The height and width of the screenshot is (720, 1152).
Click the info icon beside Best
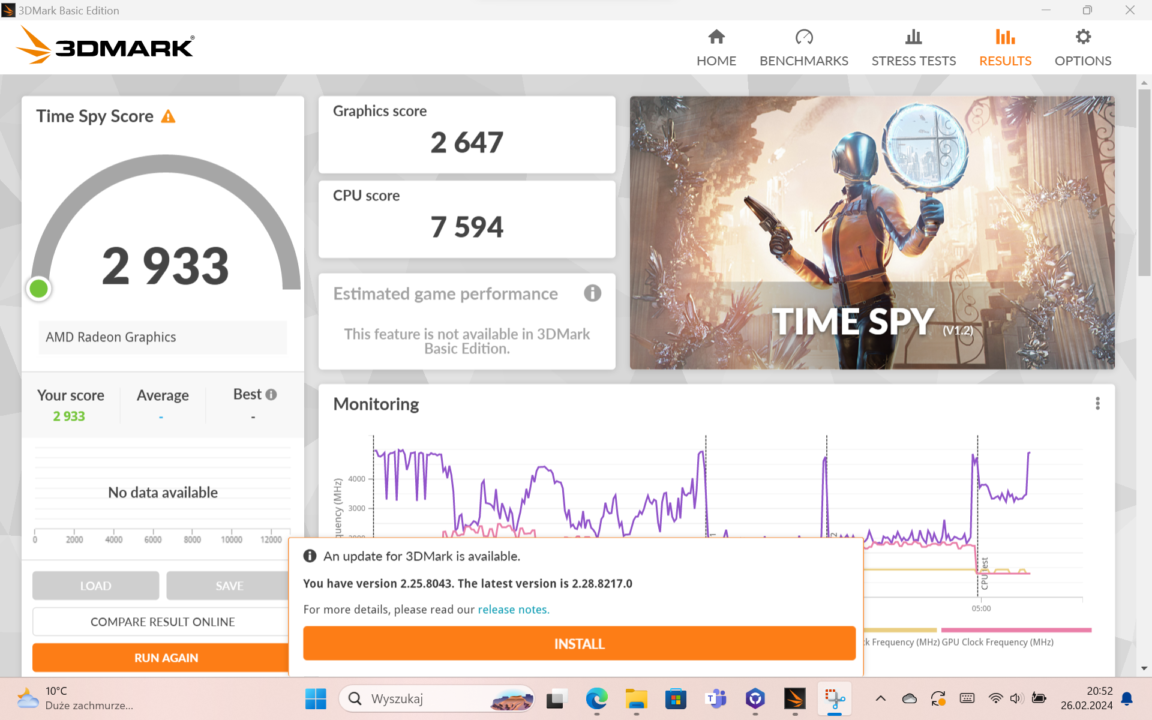pos(271,395)
